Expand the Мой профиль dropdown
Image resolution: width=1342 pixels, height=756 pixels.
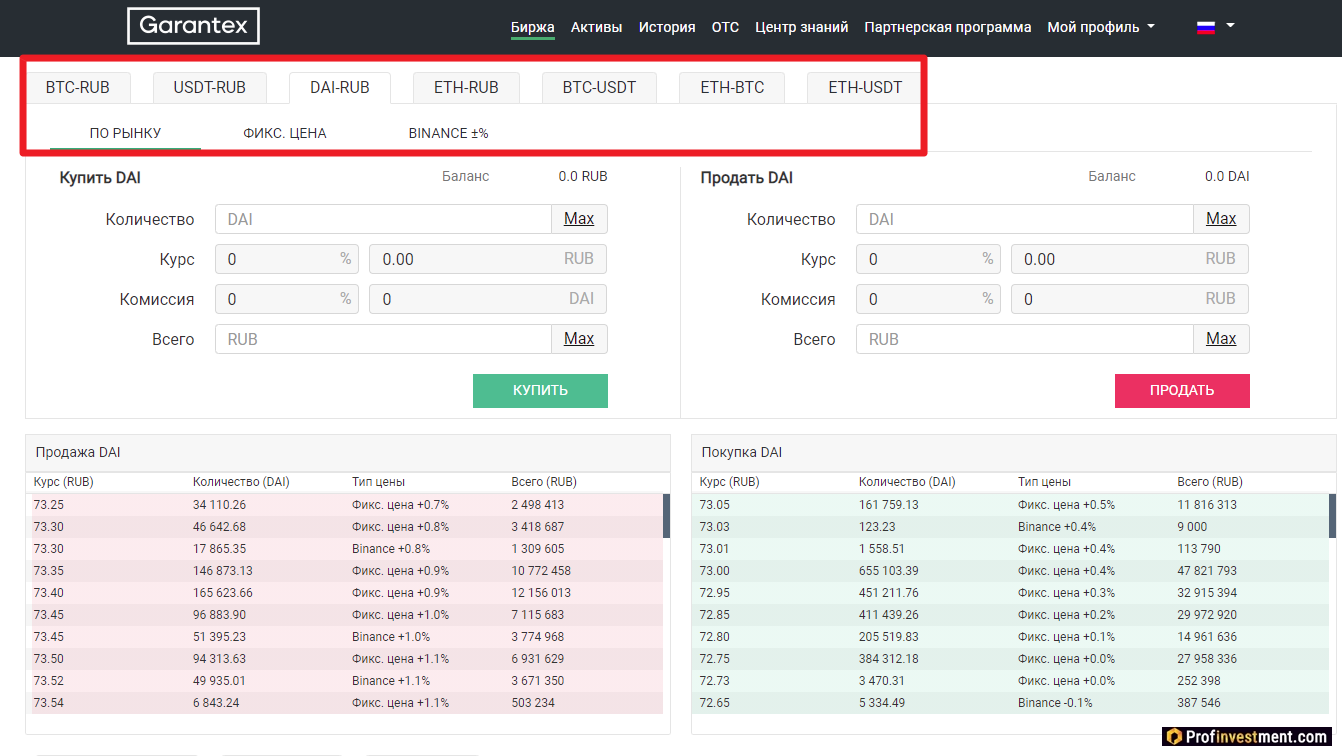click(1101, 27)
